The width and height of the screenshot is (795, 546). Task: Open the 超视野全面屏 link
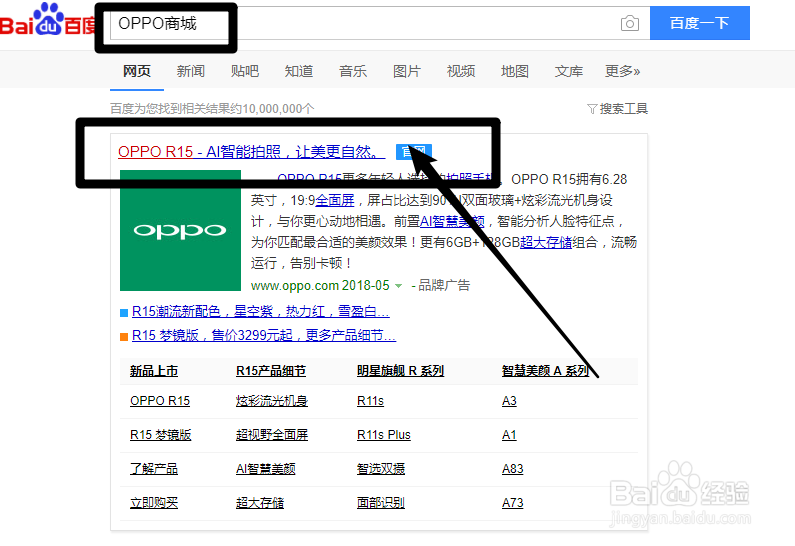click(x=272, y=435)
